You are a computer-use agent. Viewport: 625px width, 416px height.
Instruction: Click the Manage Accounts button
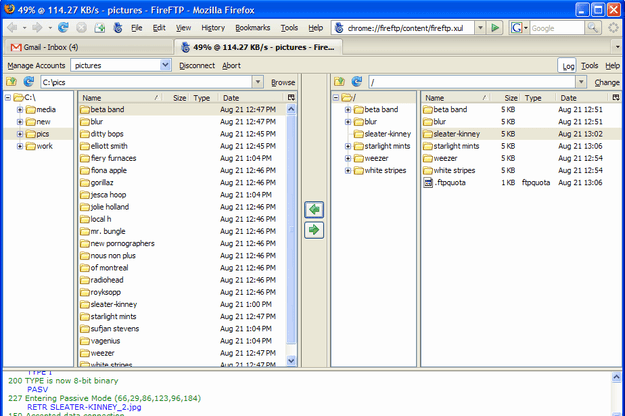(x=36, y=65)
